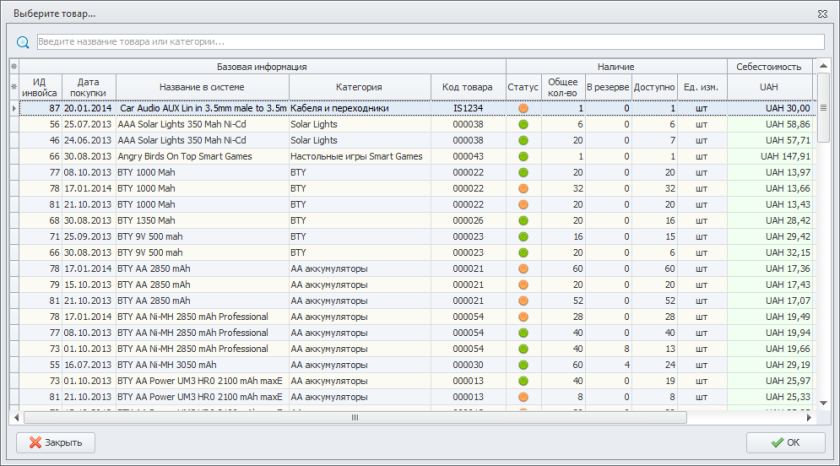Click the Себестоимость band header
Image resolution: width=840 pixels, height=466 pixels.
tap(768, 66)
